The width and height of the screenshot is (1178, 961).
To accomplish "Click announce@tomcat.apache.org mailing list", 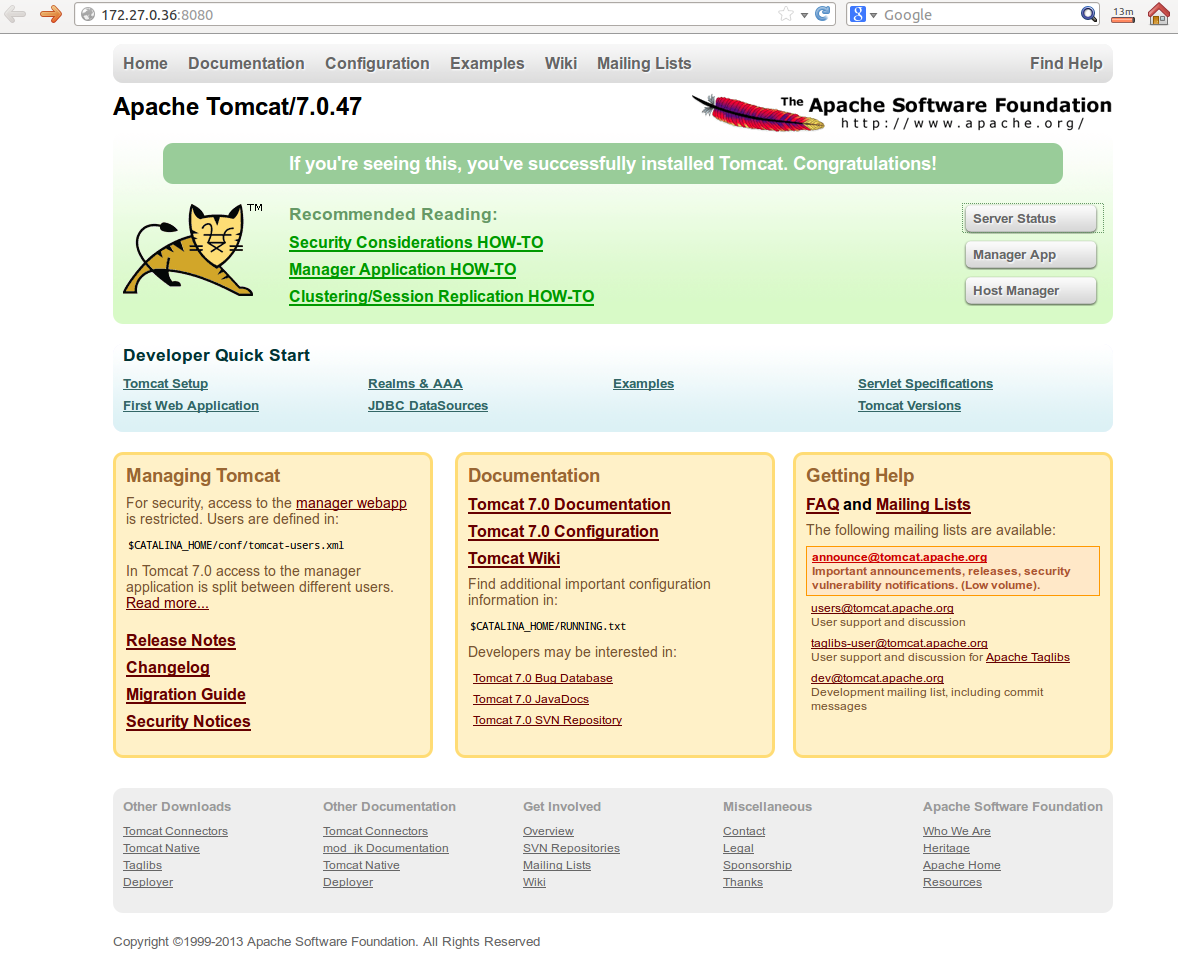I will click(x=899, y=558).
